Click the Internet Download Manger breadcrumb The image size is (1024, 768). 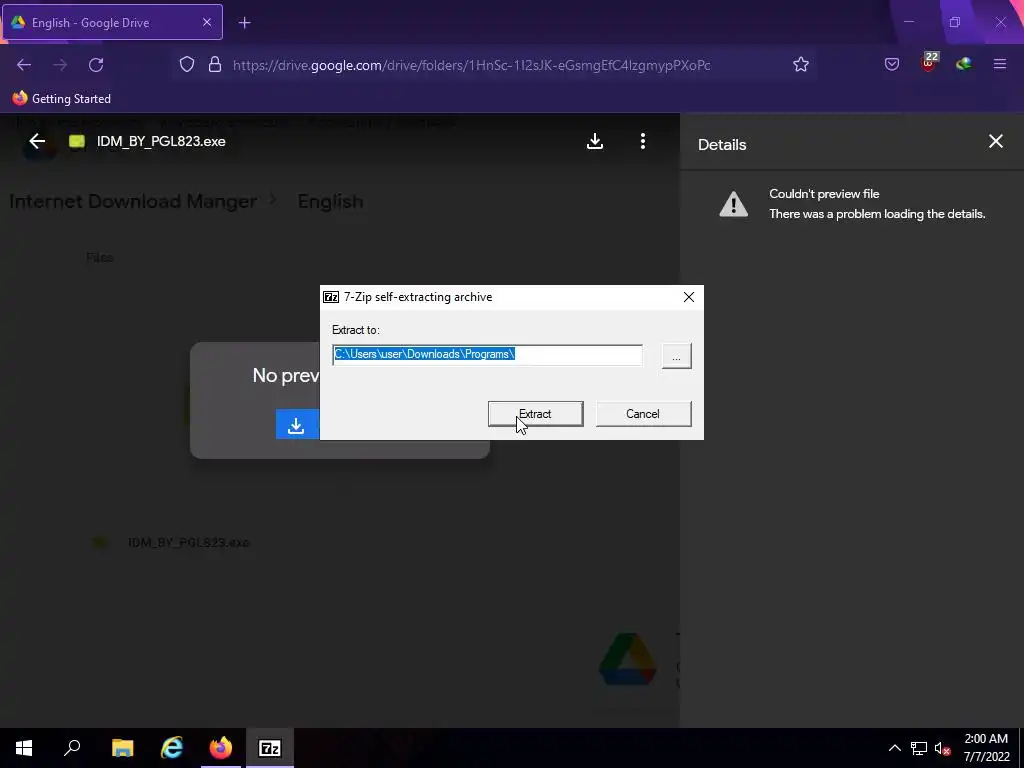pyautogui.click(x=133, y=202)
